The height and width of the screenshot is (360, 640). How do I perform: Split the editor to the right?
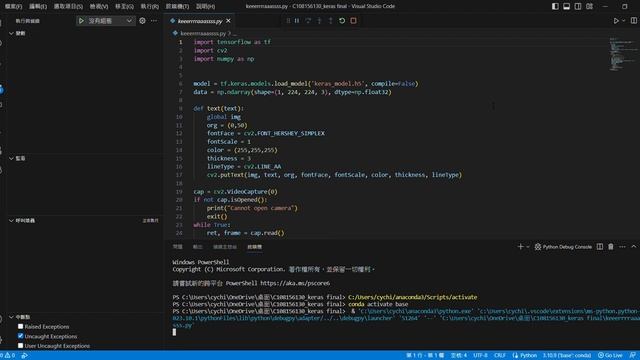click(633, 20)
